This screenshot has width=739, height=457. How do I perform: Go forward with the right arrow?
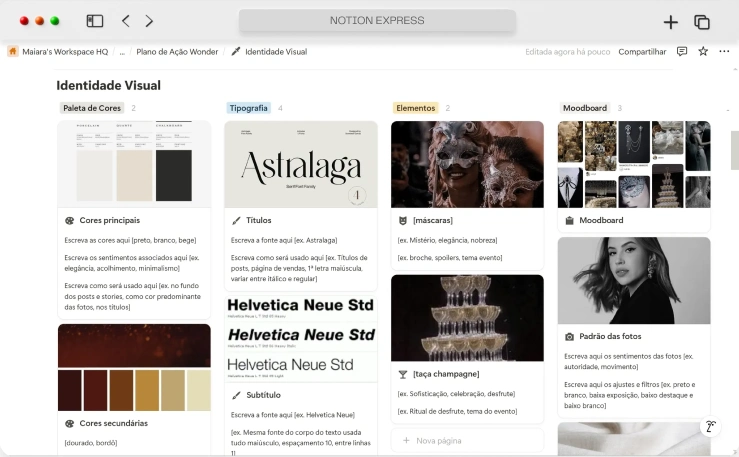[x=149, y=21]
